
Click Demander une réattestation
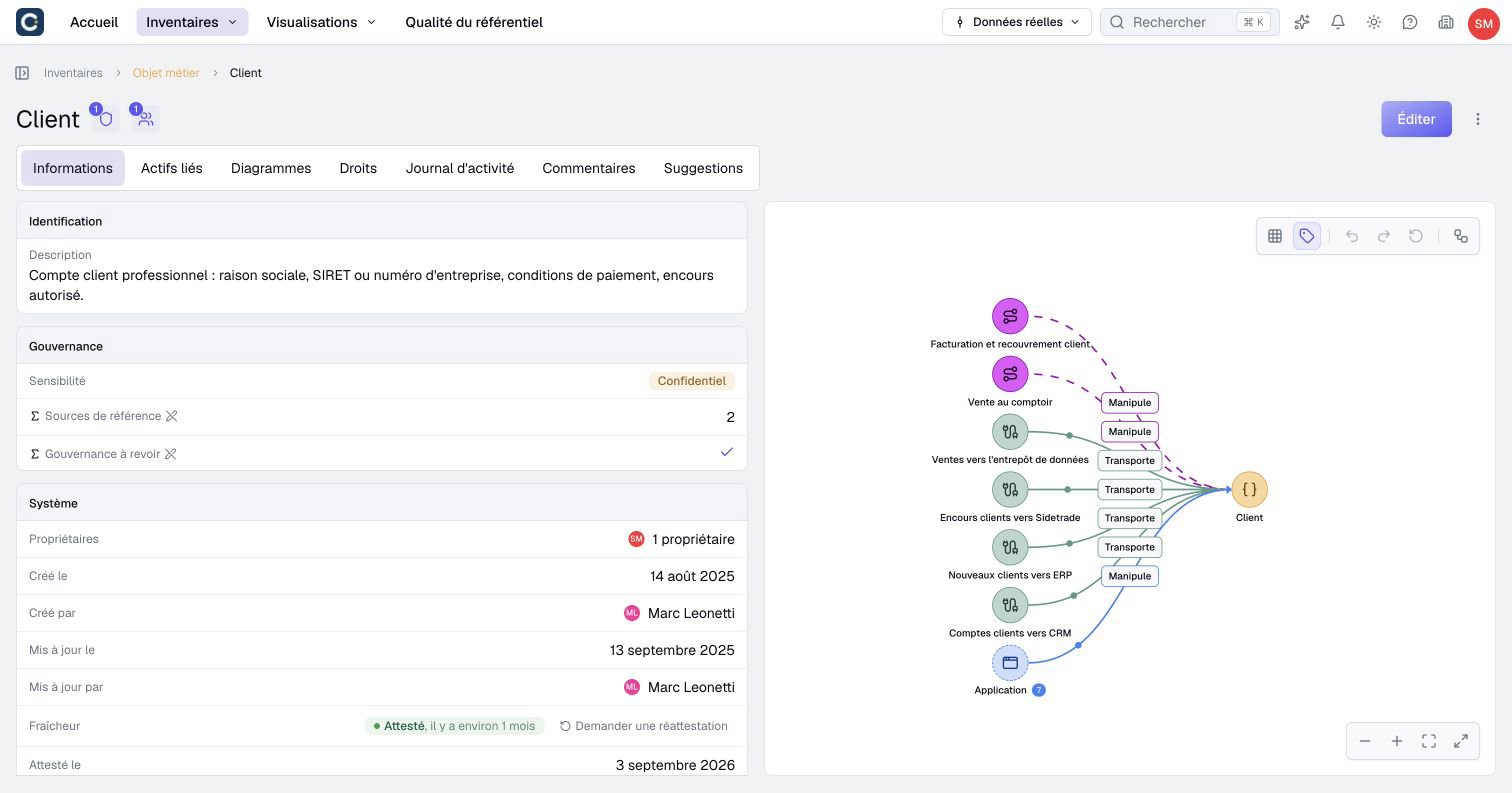tap(643, 726)
